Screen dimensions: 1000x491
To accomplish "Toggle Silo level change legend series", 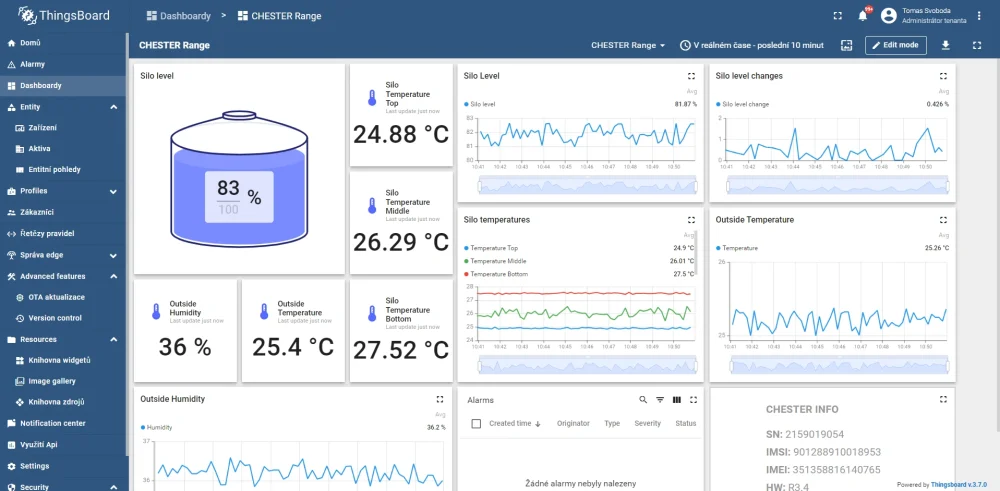I will [x=742, y=104].
